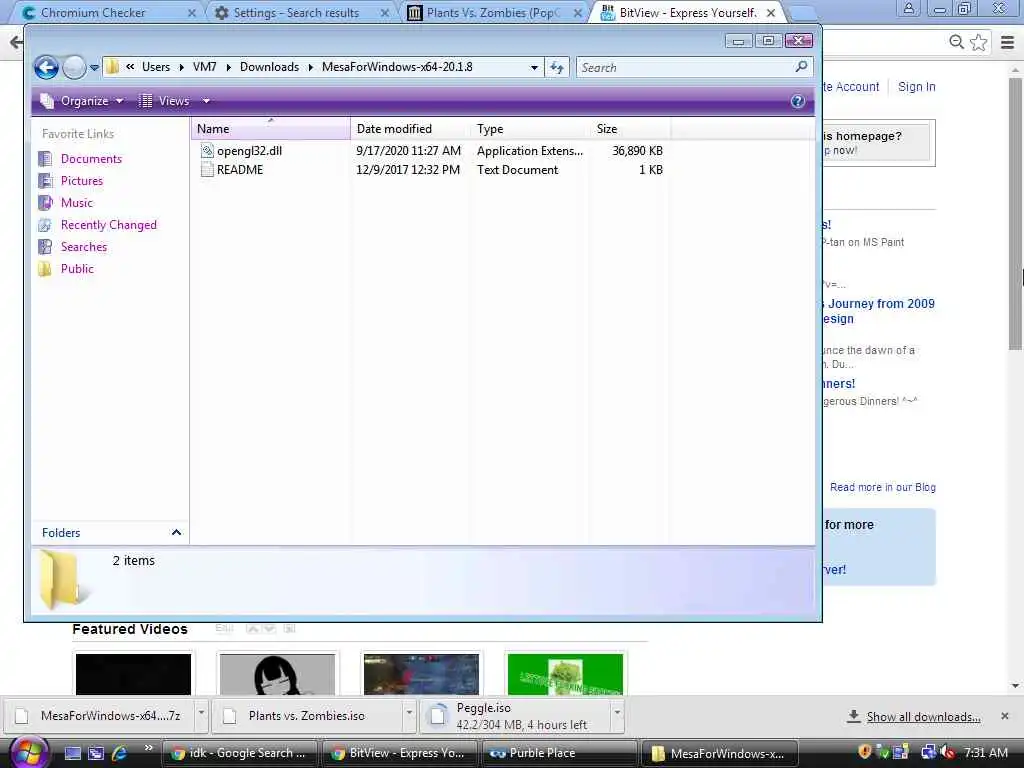Select the README text file

240,170
